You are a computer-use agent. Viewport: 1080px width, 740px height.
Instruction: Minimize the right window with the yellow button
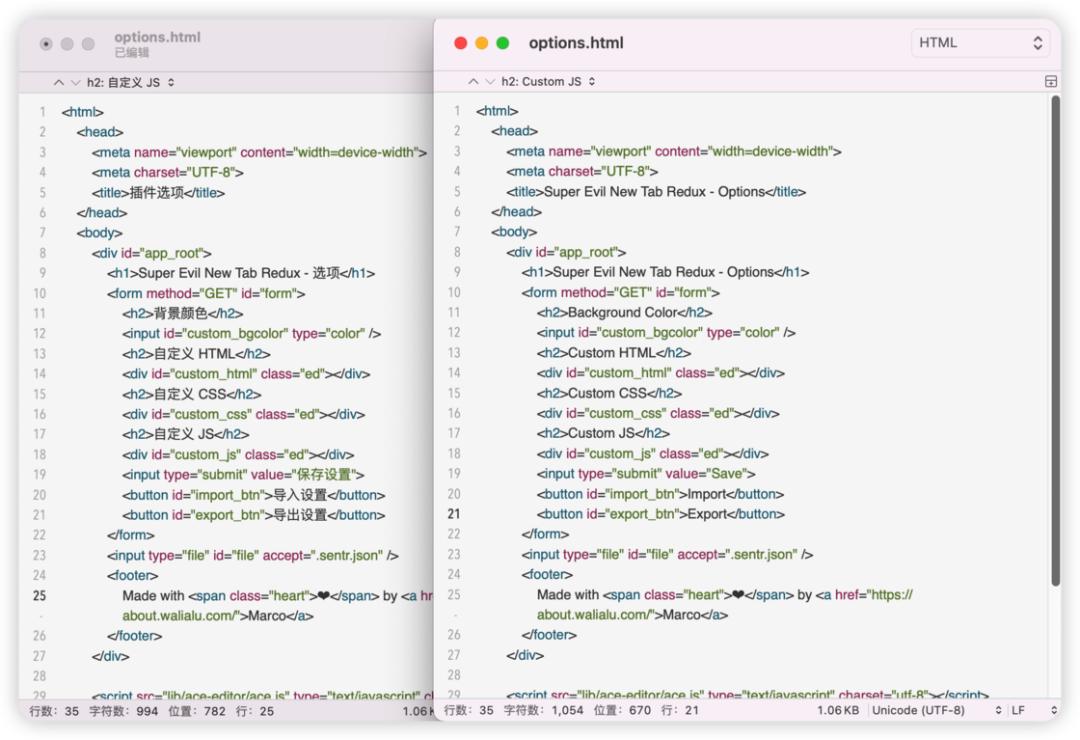click(482, 43)
